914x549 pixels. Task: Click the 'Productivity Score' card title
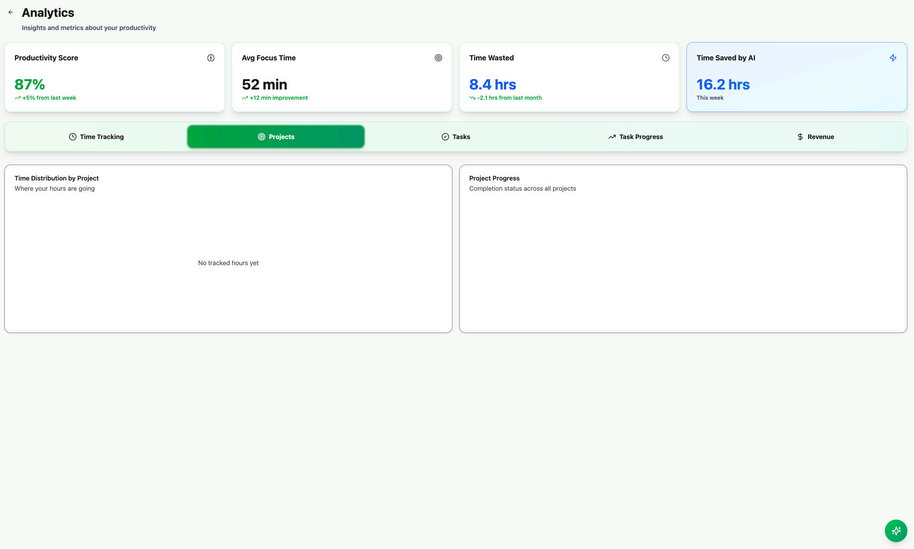click(x=46, y=58)
